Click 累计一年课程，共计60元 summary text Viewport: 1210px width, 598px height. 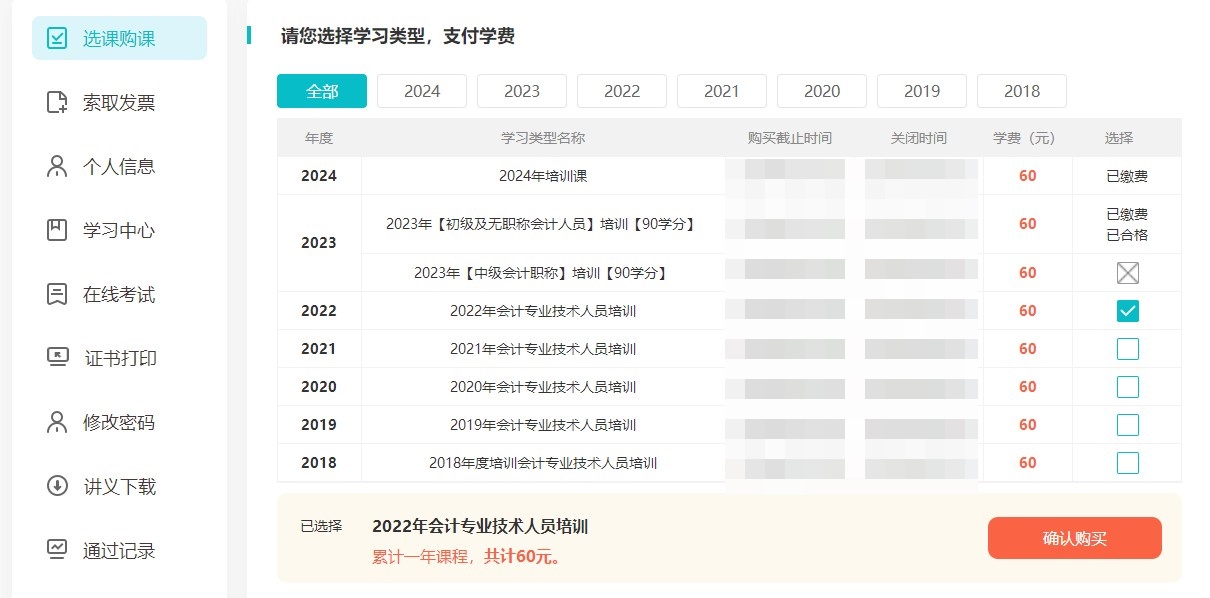(468, 557)
